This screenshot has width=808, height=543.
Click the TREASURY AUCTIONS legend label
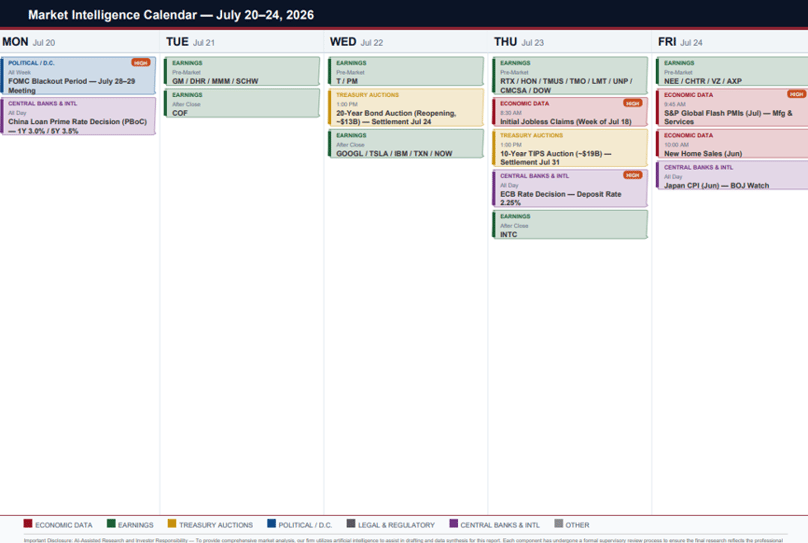[x=216, y=525]
